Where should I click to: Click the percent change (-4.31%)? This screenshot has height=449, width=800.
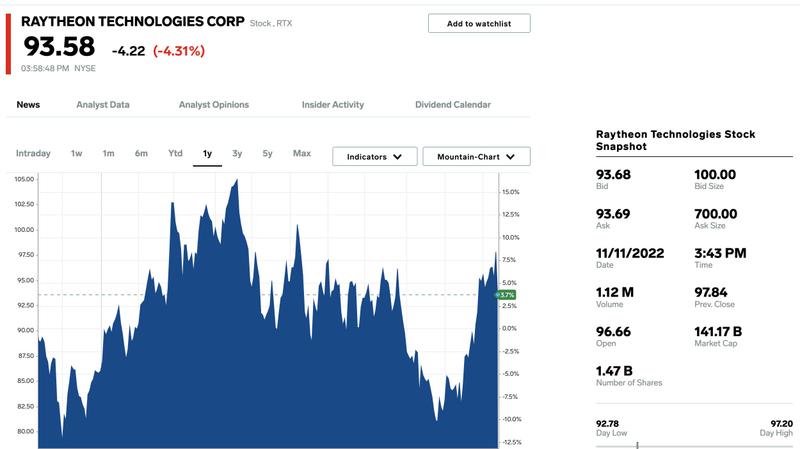(x=179, y=51)
